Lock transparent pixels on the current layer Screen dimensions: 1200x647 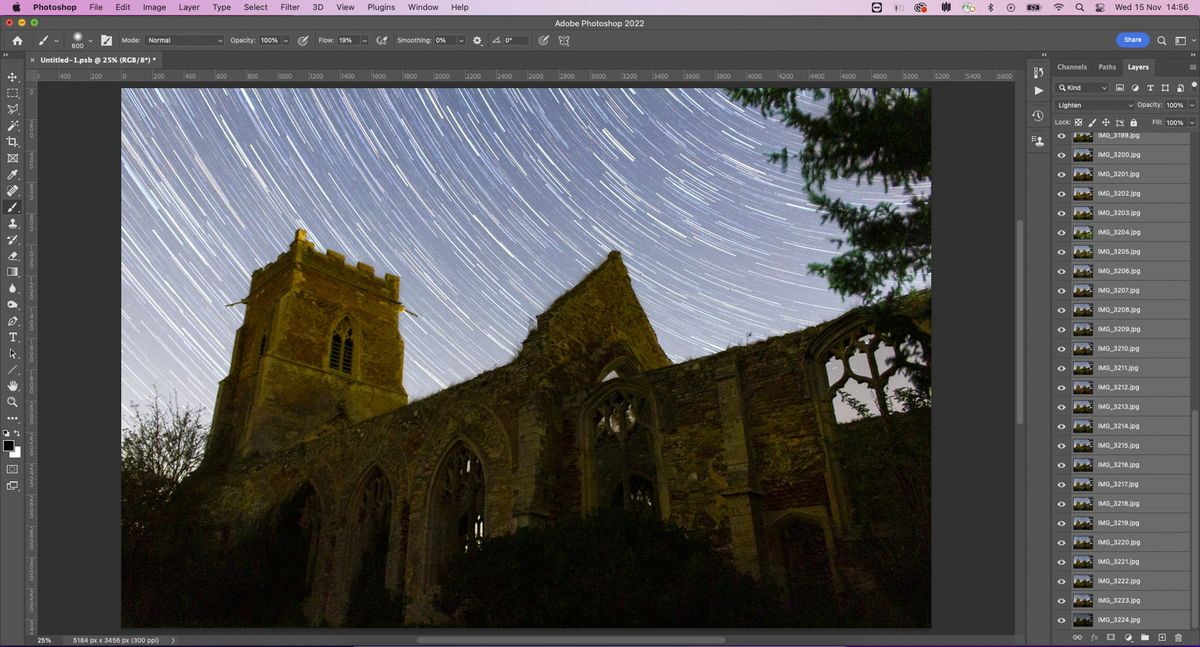pyautogui.click(x=1078, y=122)
